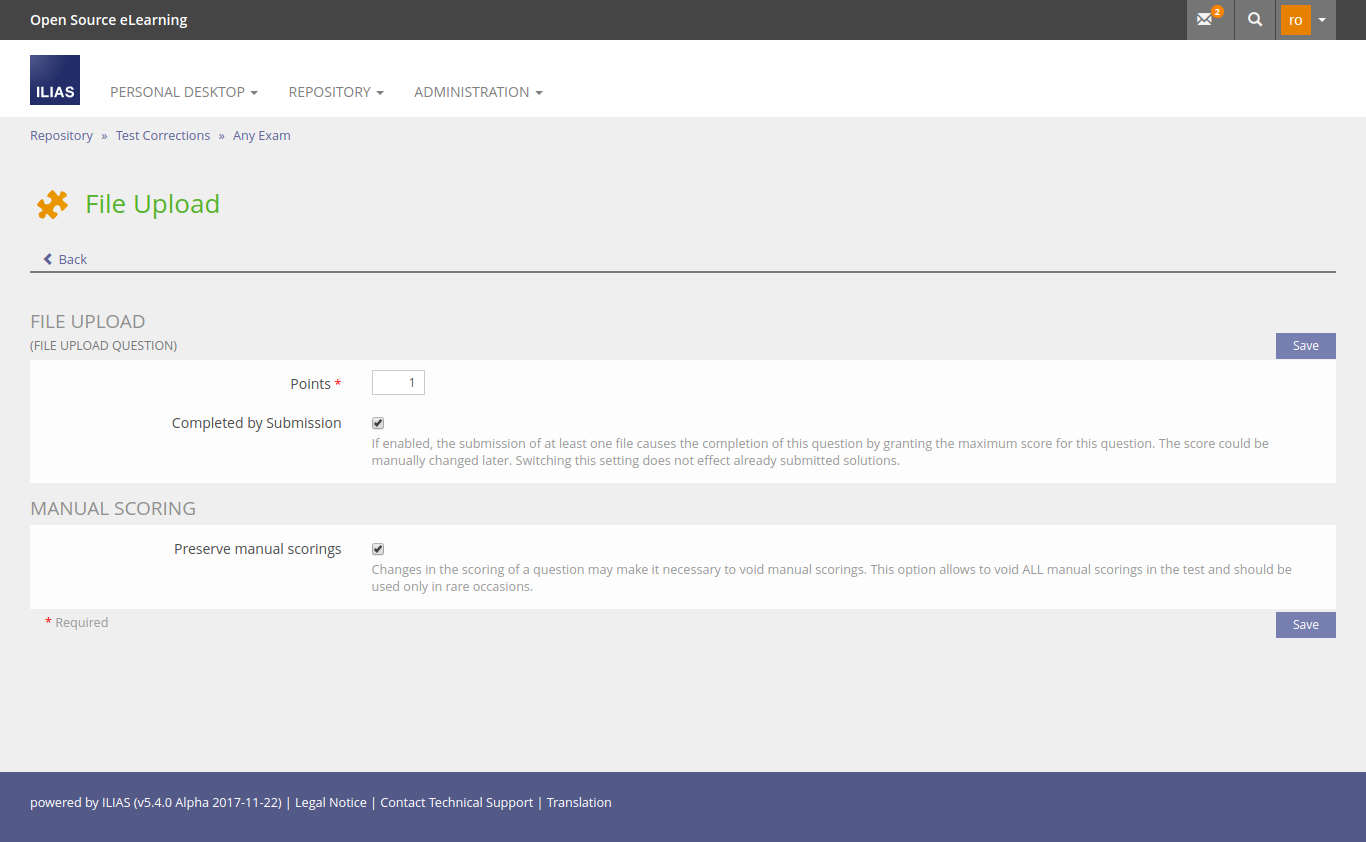This screenshot has height=842, width=1366.
Task: Go to Repository breadcrumb link
Action: [x=61, y=136]
